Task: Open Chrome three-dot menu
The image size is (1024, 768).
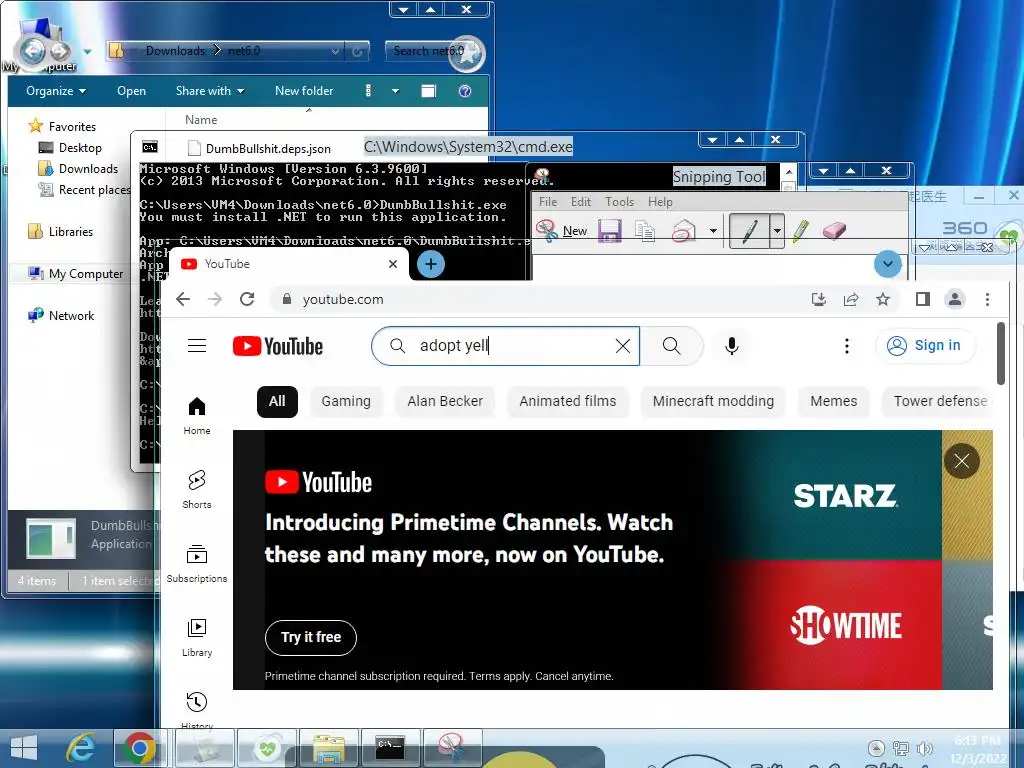Action: pyautogui.click(x=987, y=299)
